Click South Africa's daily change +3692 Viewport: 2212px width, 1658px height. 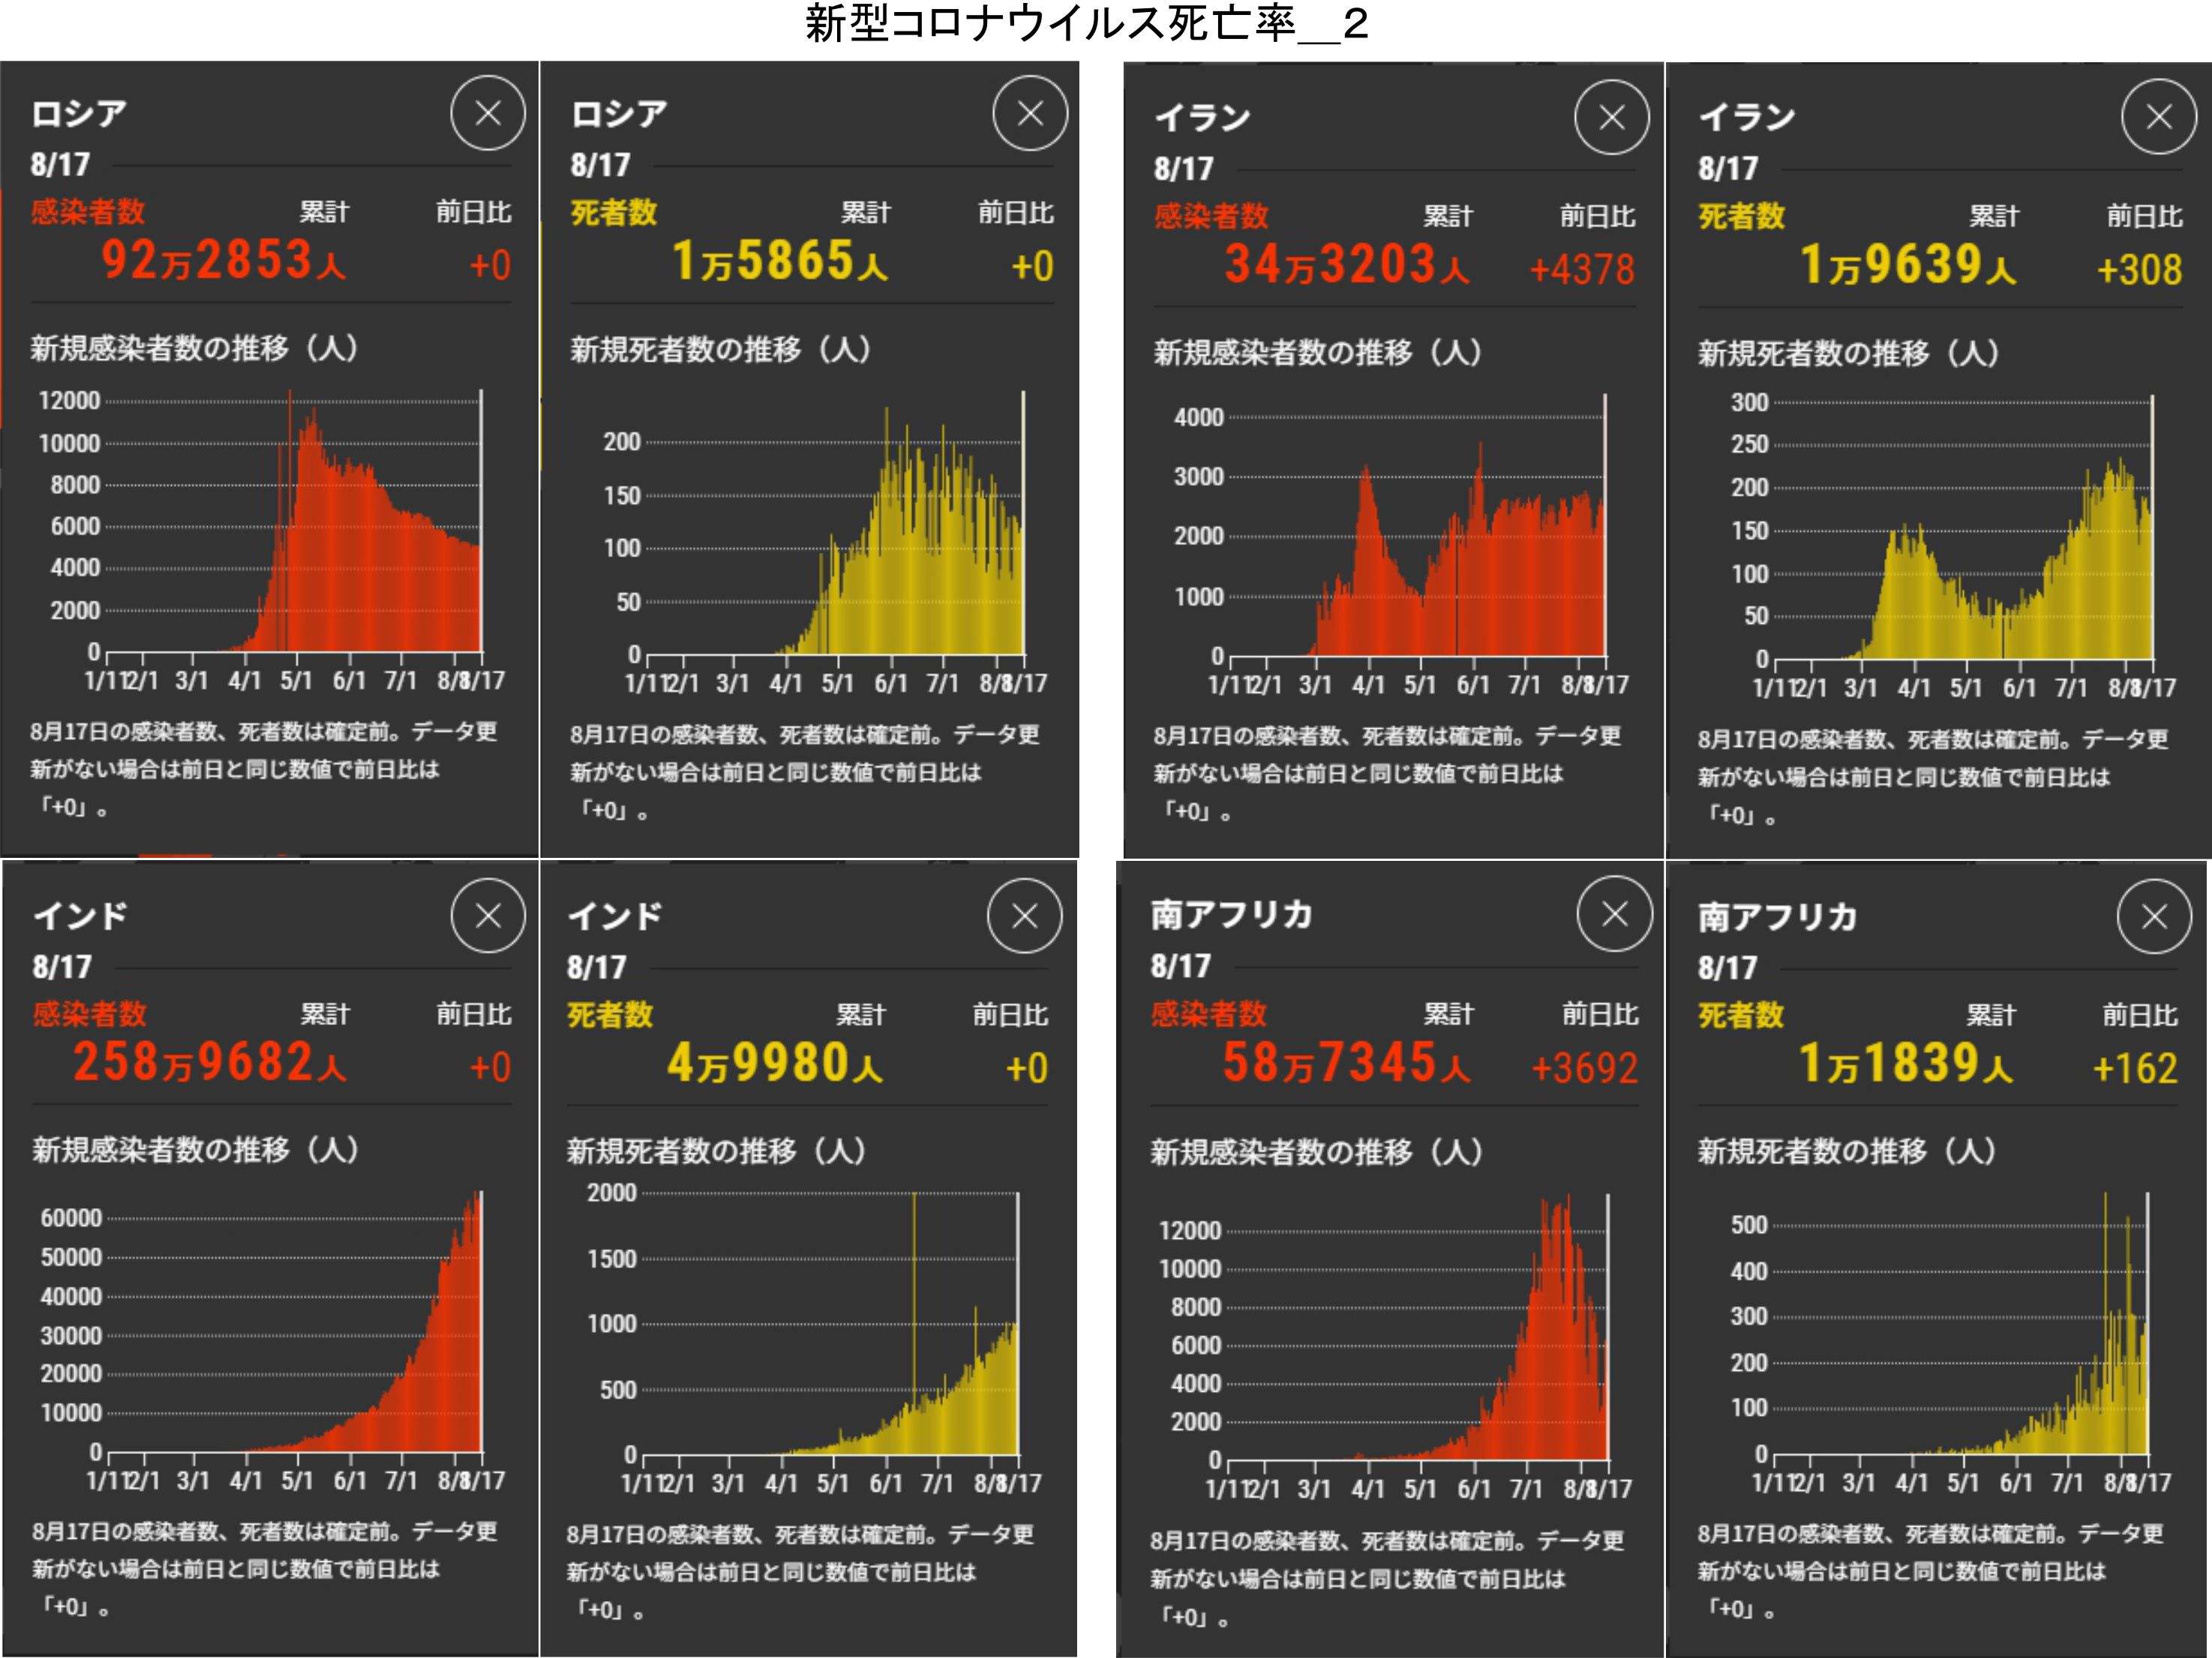click(1584, 1068)
